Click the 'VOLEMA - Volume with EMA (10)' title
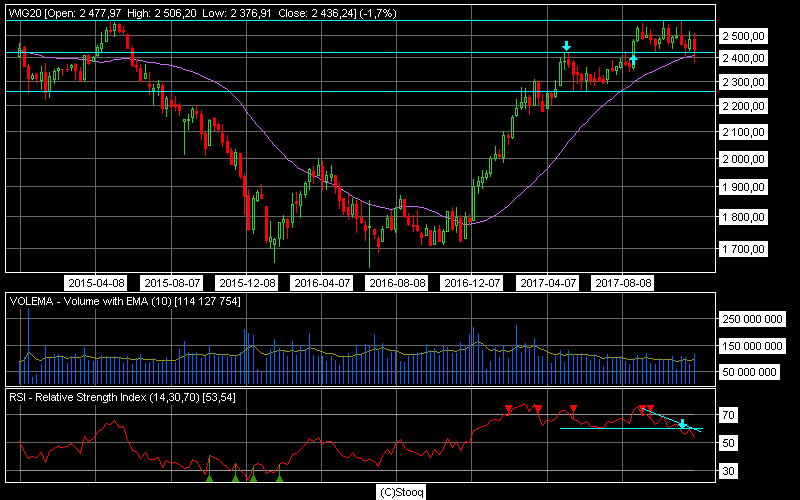This screenshot has height=500, width=800. click(90, 302)
